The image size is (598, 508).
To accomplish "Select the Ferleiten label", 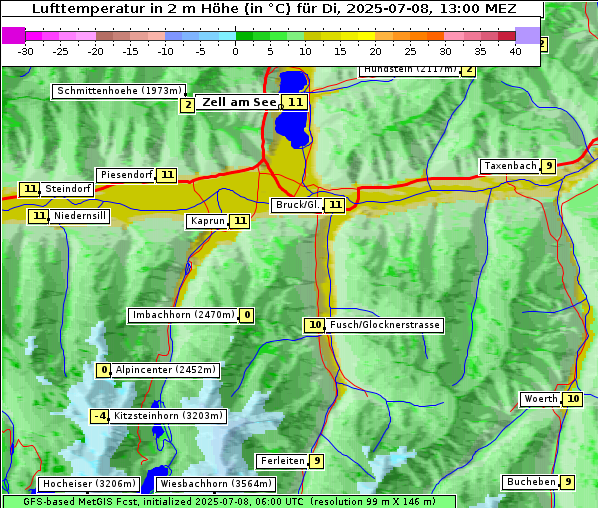I will click(283, 461).
